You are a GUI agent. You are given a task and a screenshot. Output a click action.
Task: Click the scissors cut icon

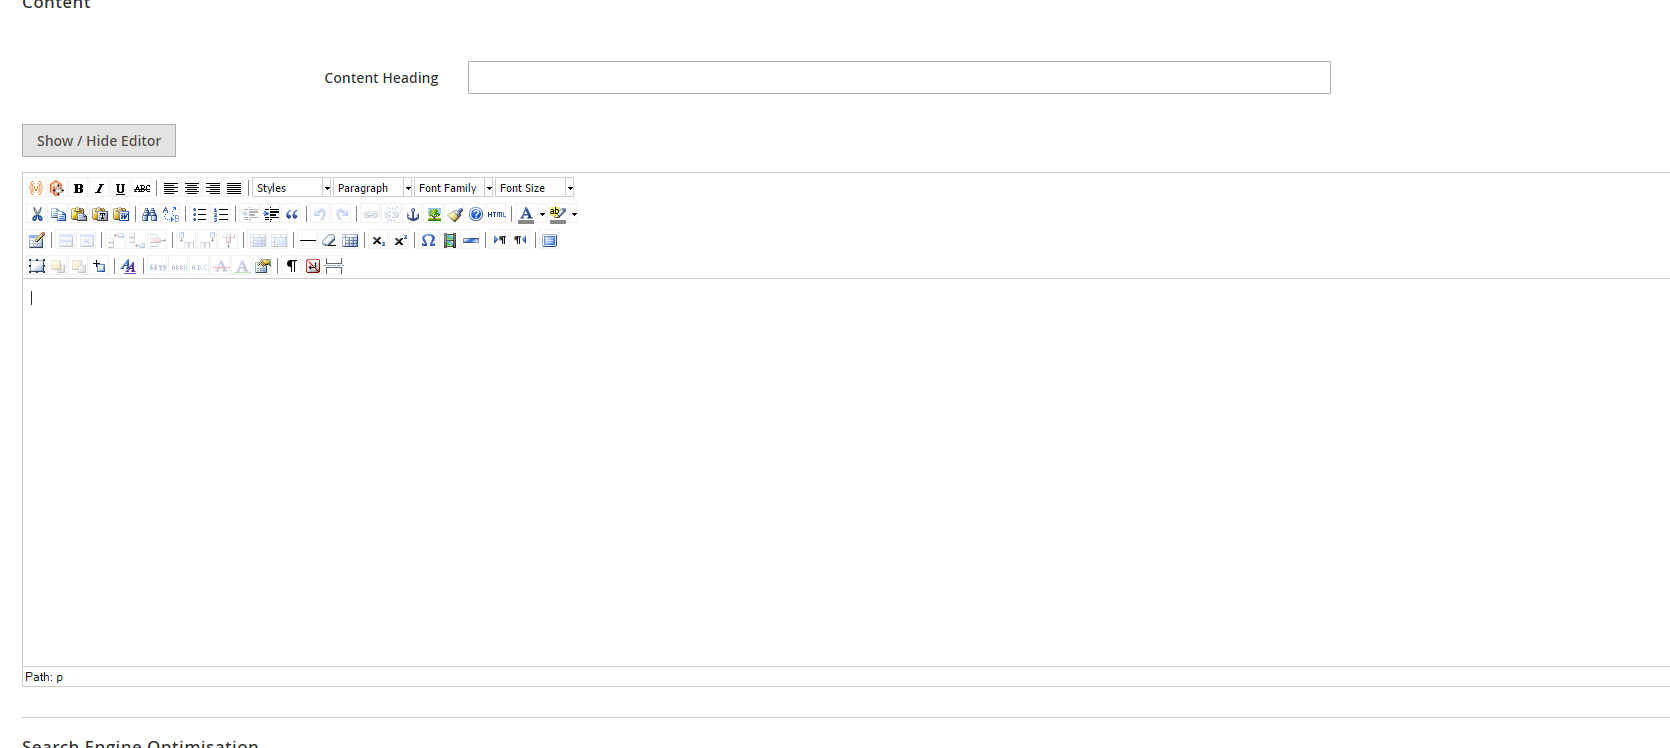pyautogui.click(x=37, y=214)
